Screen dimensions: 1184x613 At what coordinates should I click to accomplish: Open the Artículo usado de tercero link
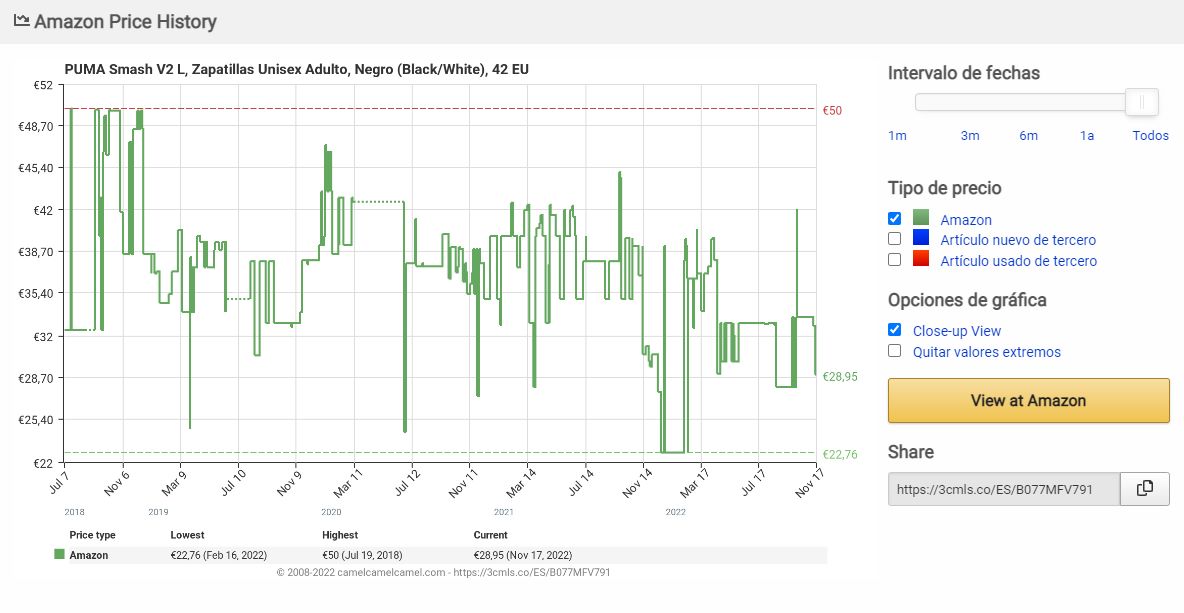click(x=1019, y=261)
